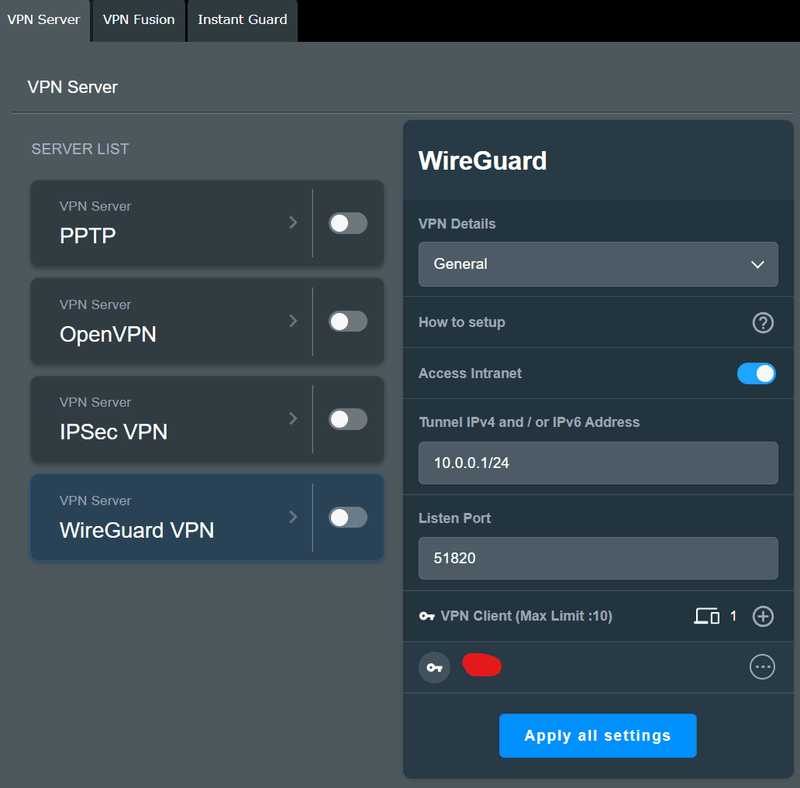Image resolution: width=800 pixels, height=788 pixels.
Task: Click the small key icon before VPN Client label
Action: click(x=427, y=616)
